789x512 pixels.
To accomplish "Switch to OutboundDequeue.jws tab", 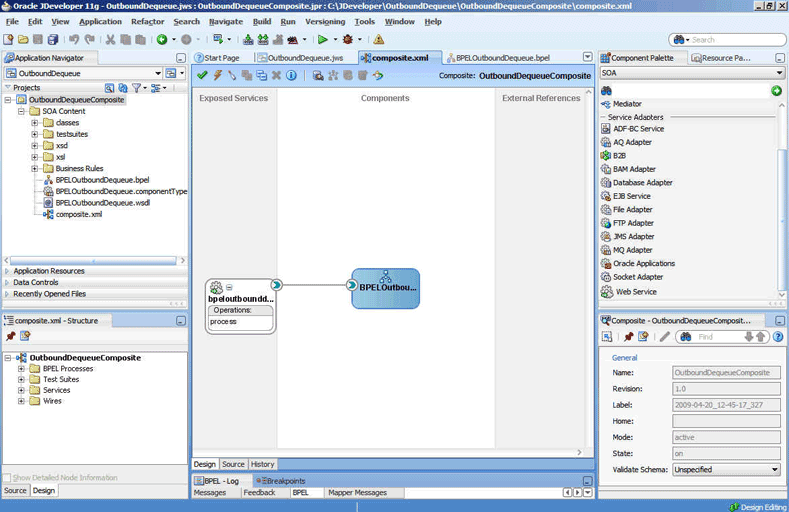I will [300, 58].
